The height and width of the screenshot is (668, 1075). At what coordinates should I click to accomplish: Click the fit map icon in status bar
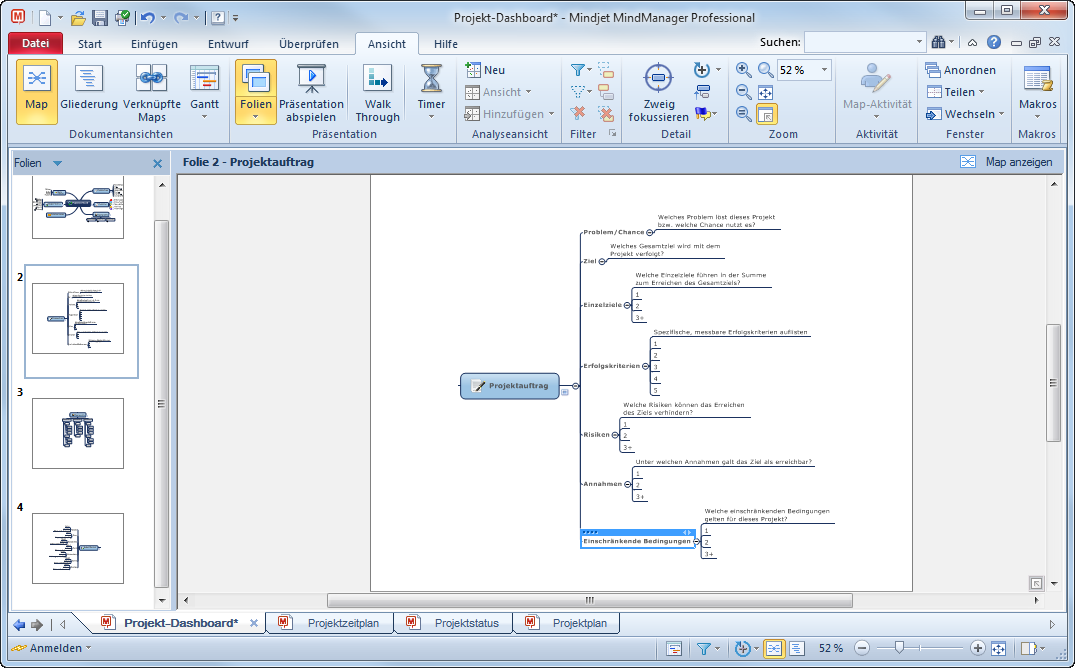(998, 648)
